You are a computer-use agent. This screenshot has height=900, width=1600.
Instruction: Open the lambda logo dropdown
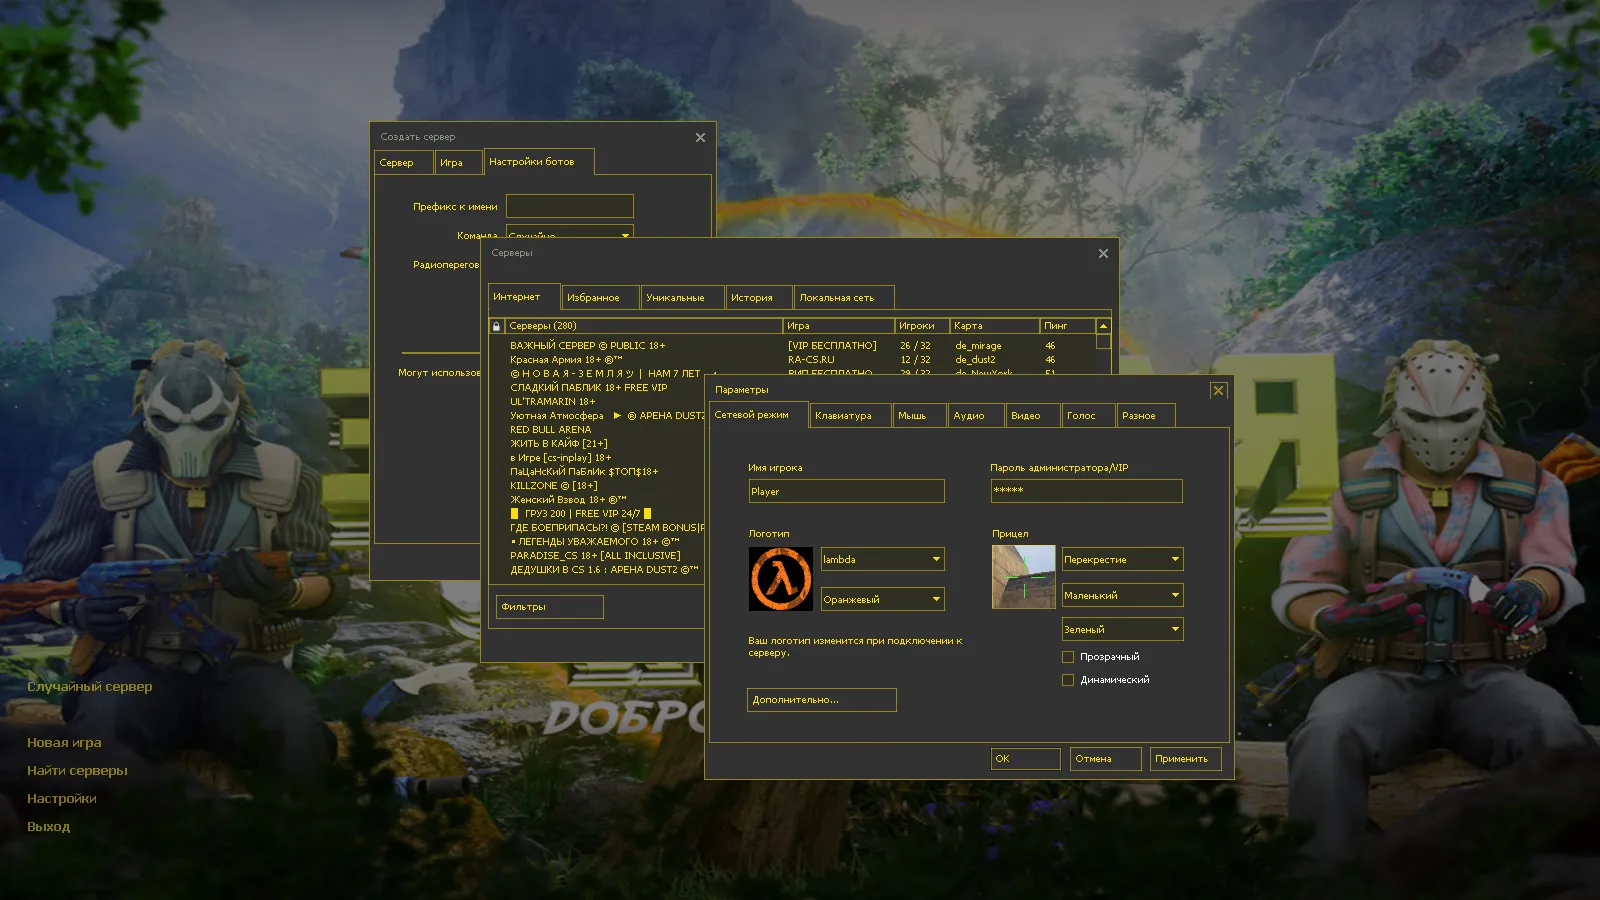tap(882, 560)
